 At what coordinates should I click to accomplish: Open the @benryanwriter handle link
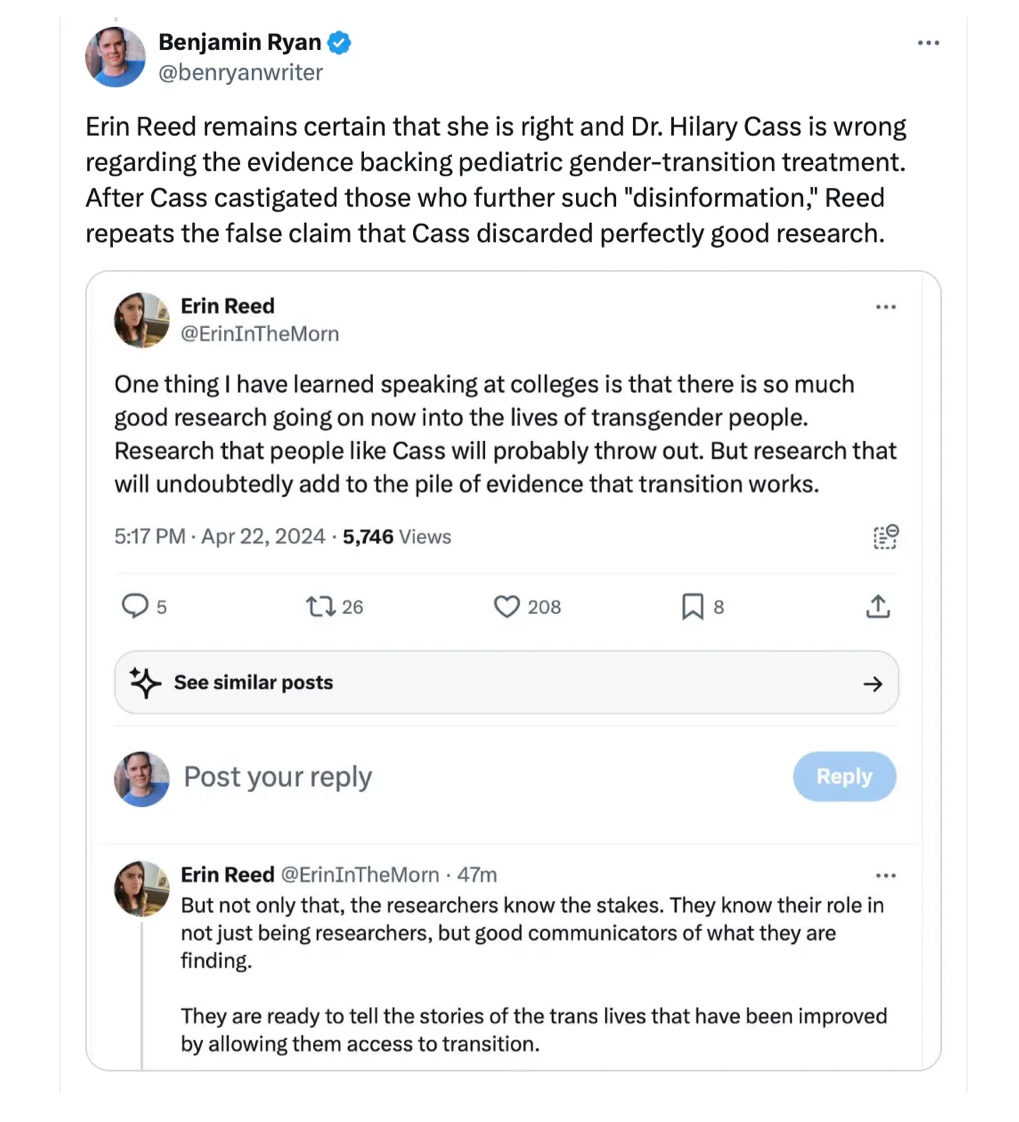[x=240, y=72]
